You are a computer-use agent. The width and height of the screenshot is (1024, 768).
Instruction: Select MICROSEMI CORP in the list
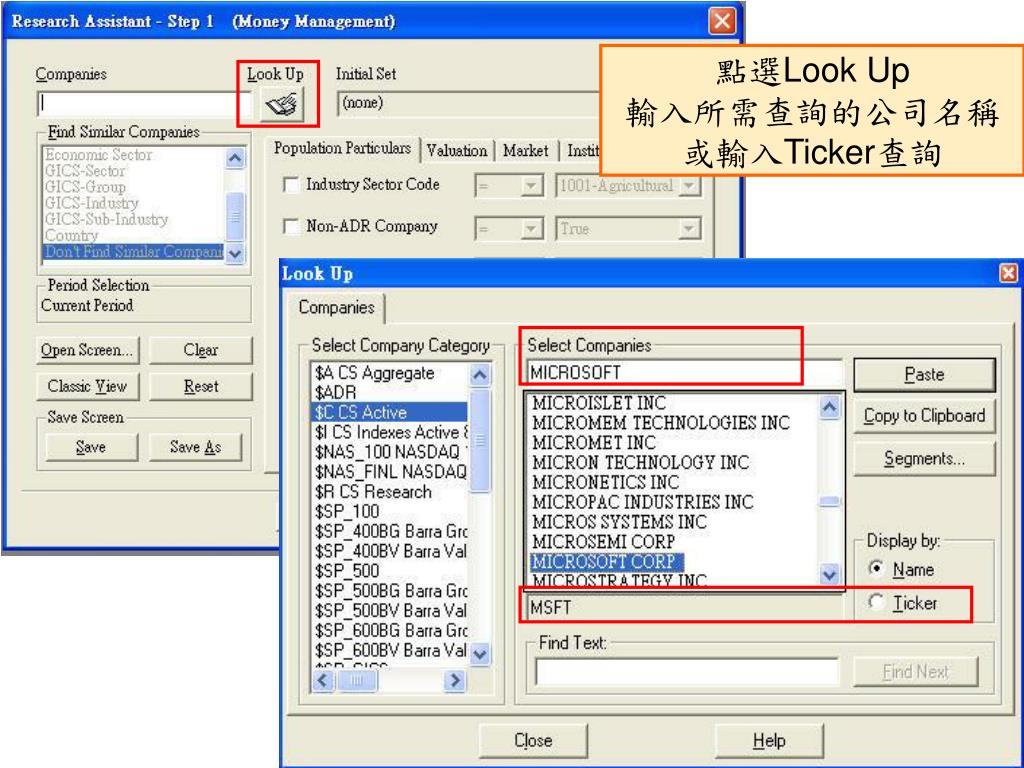(603, 541)
